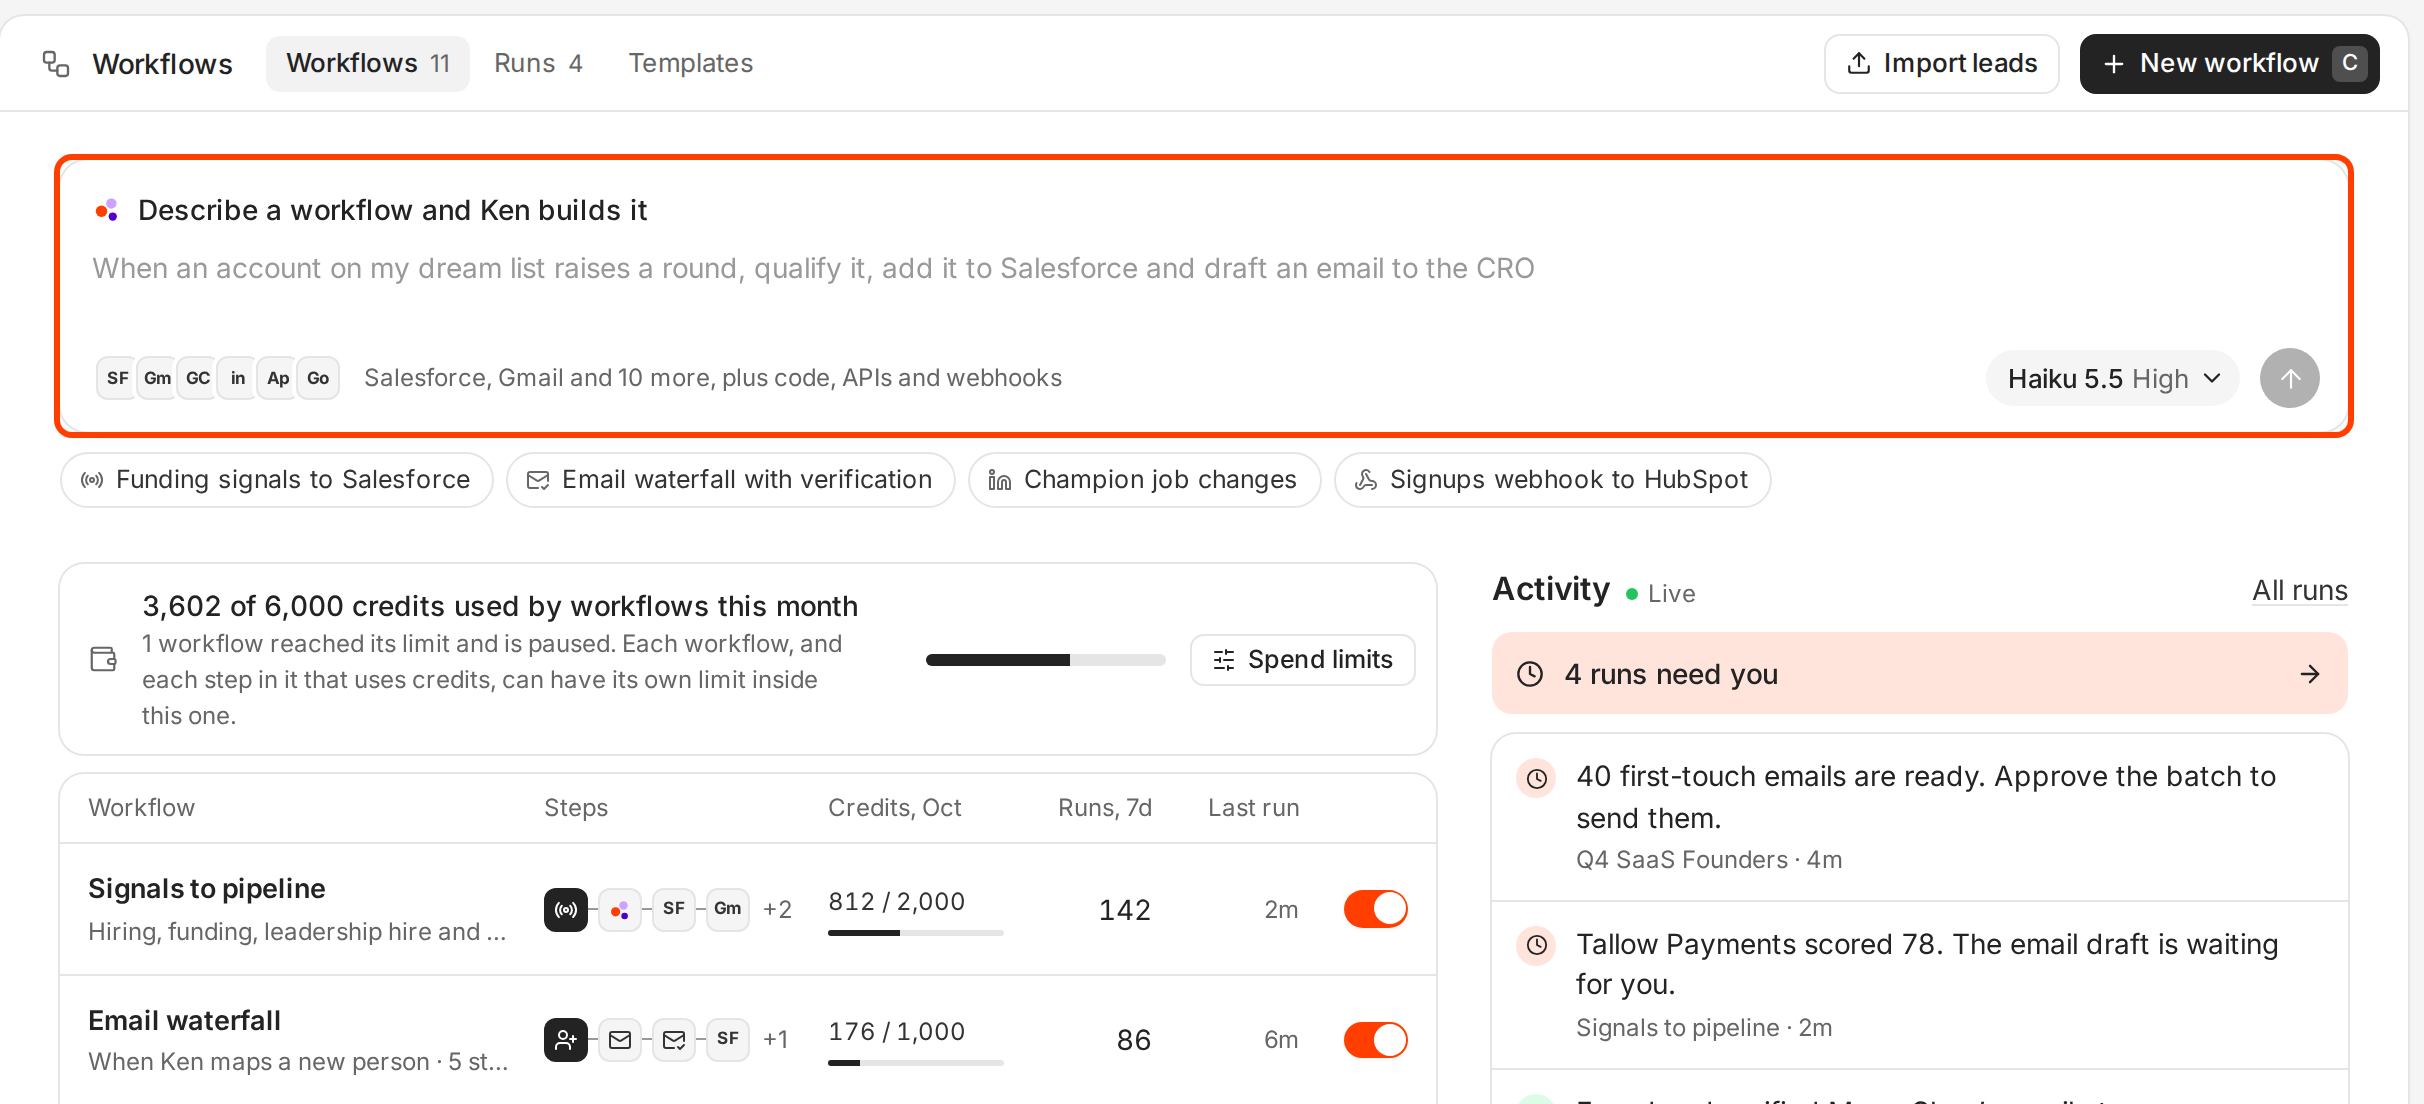Click the 812 / 2,000 credits progress bar

click(x=915, y=933)
